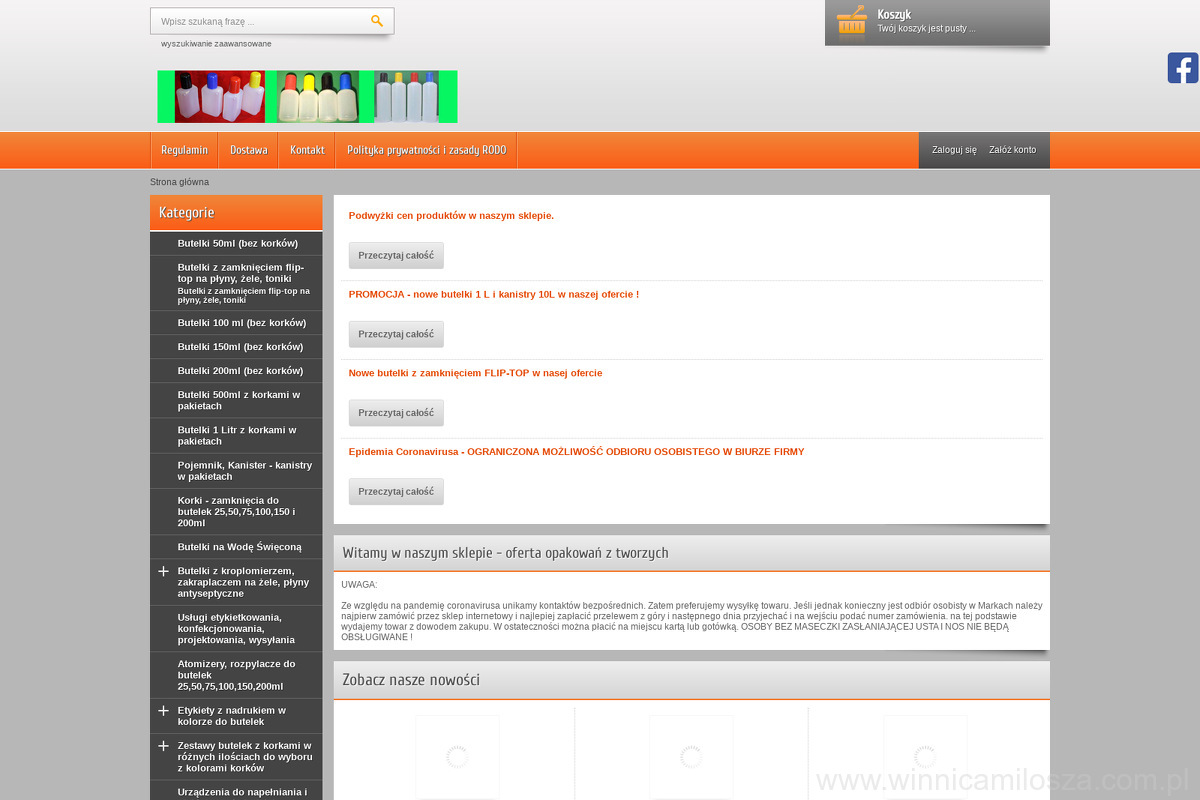Expand Butelki z kroplomierzem category
The width and height of the screenshot is (1200, 800).
(163, 571)
